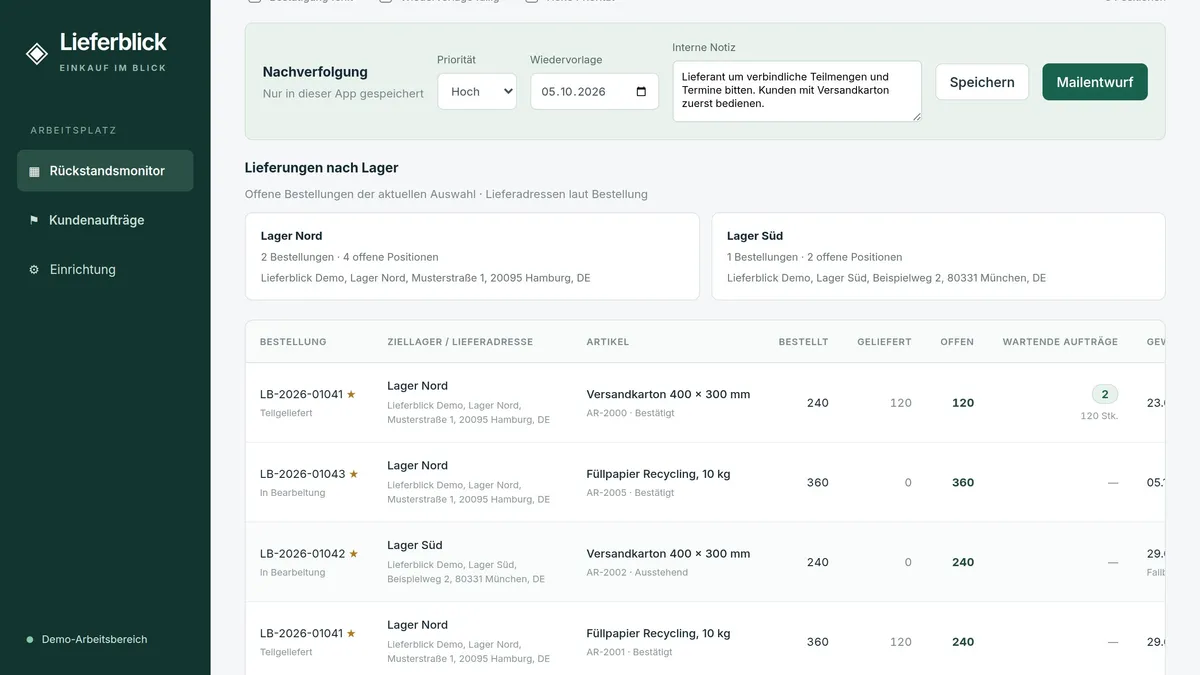Open Einrichtung settings in the sidebar
This screenshot has height=675, width=1200.
click(105, 269)
